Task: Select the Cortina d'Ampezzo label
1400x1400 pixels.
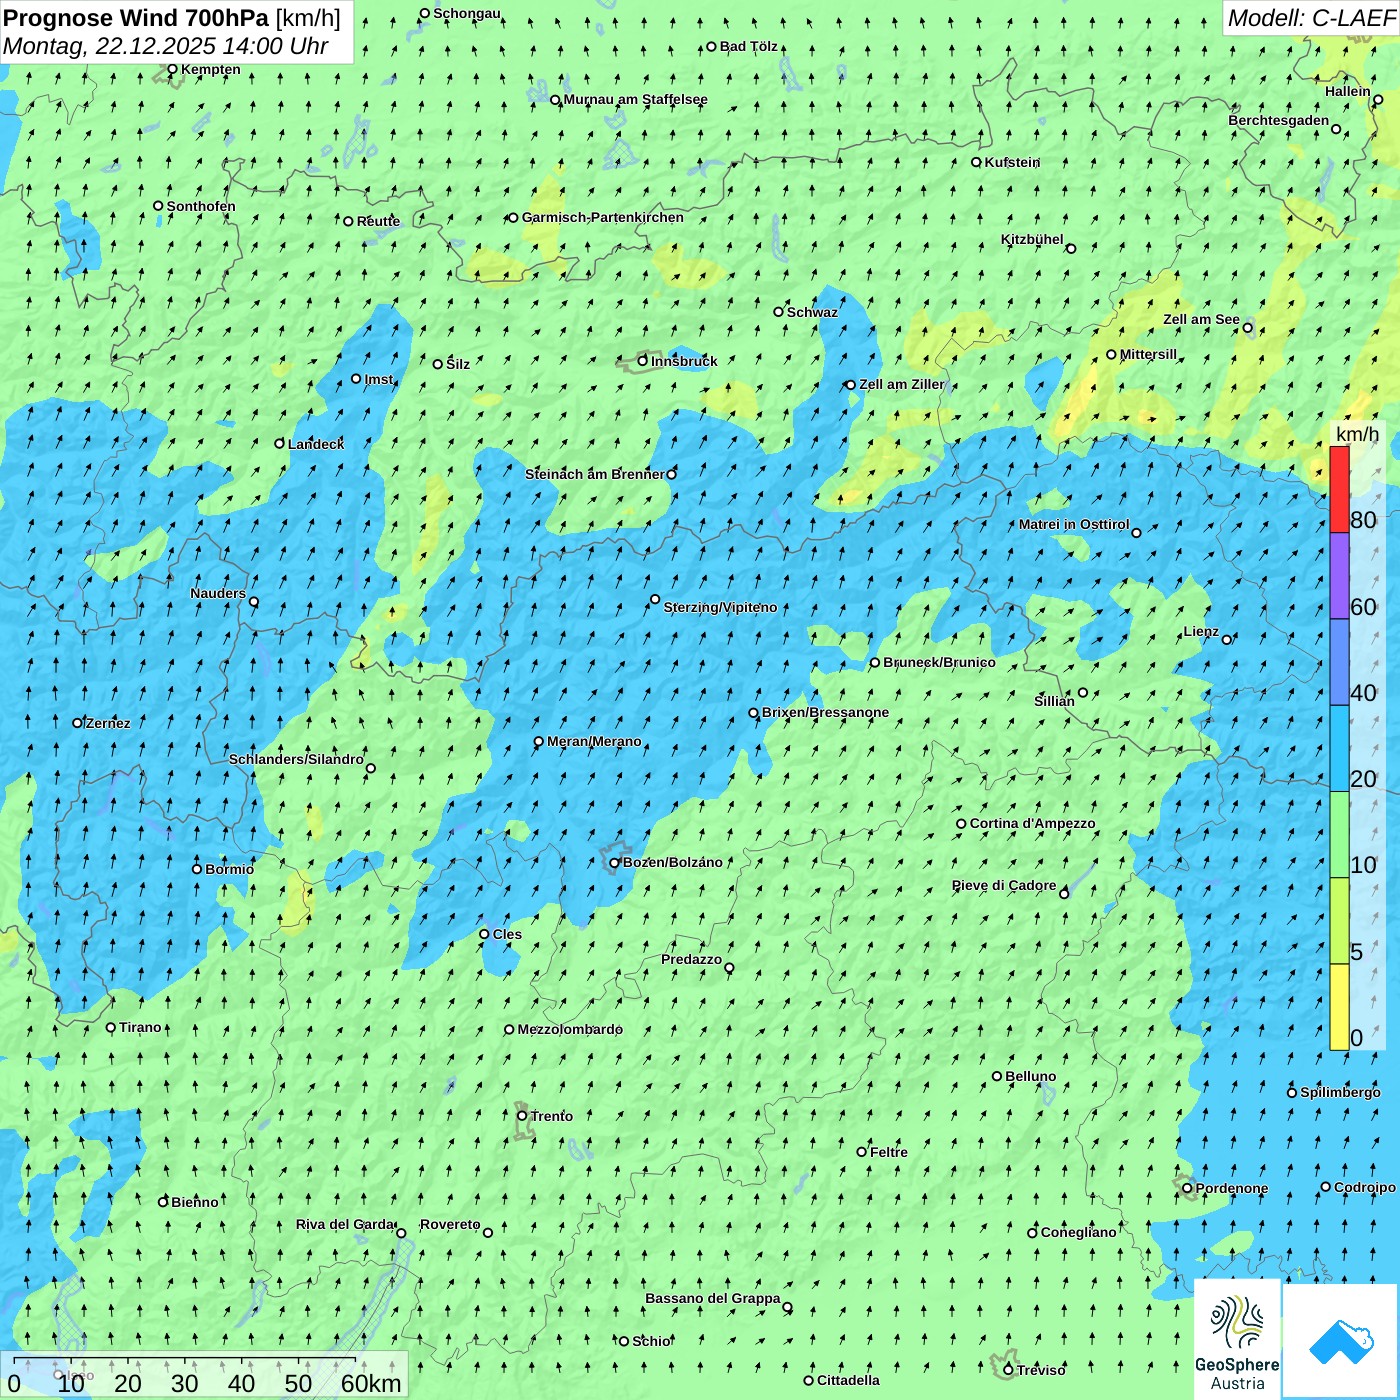Action: (1032, 823)
